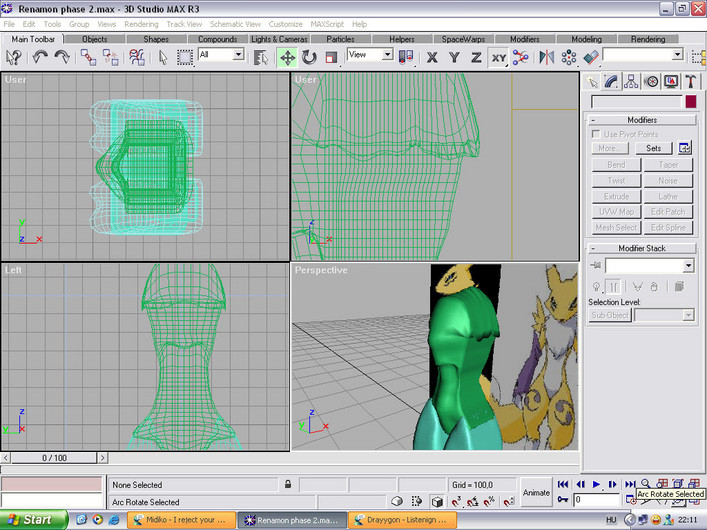Screen dimensions: 707x530
Task: Click the Use Pivot Point Center icon
Action: click(x=406, y=57)
